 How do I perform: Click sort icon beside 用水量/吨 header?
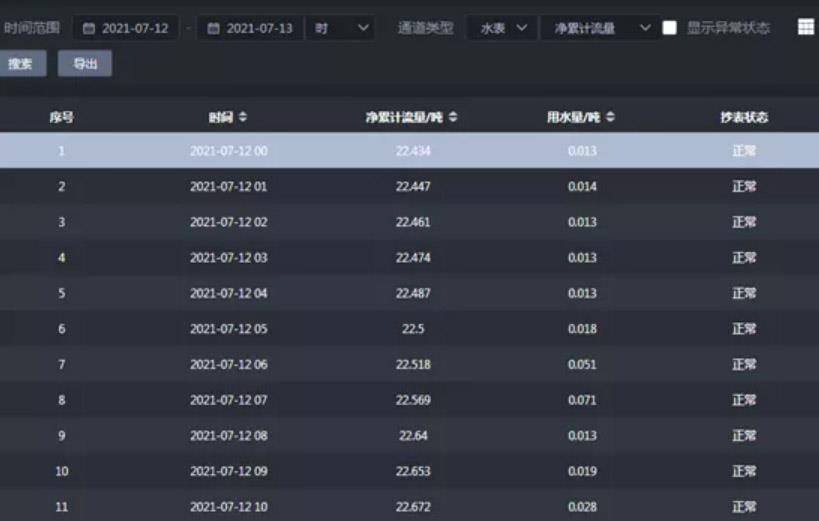[610, 118]
